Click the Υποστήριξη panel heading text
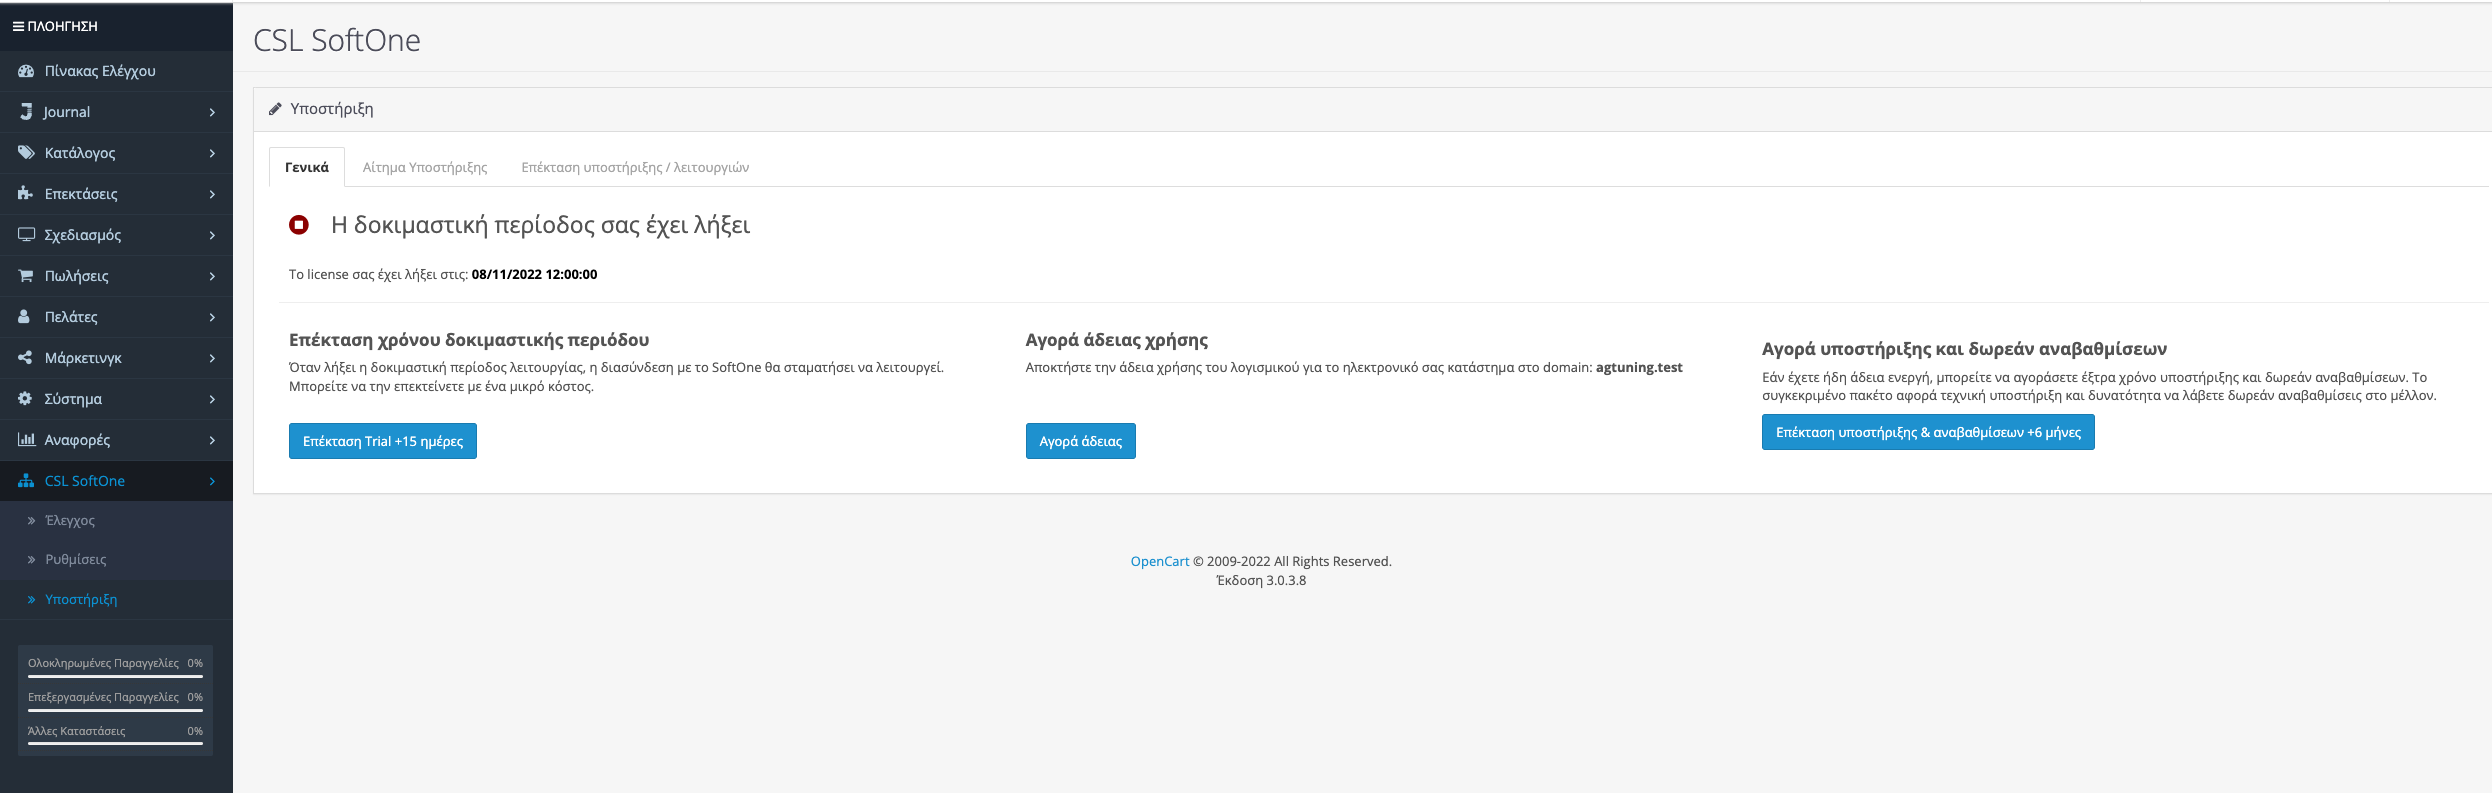Viewport: 2492px width, 793px height. click(x=332, y=109)
